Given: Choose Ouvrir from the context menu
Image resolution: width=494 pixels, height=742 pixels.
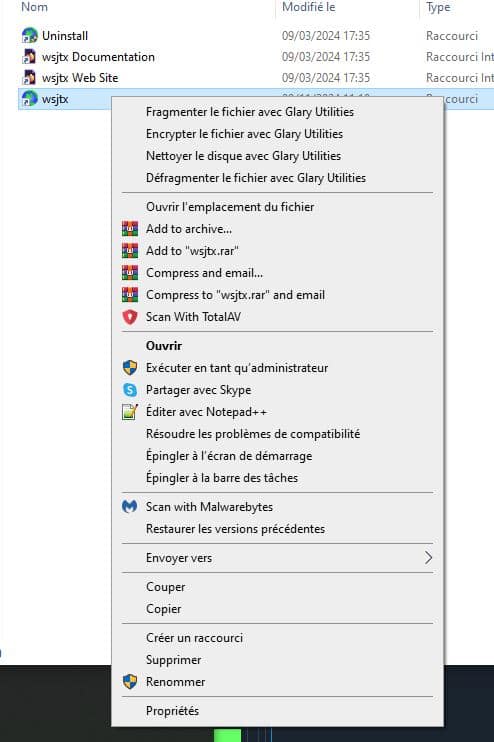Looking at the screenshot, I should coord(164,346).
